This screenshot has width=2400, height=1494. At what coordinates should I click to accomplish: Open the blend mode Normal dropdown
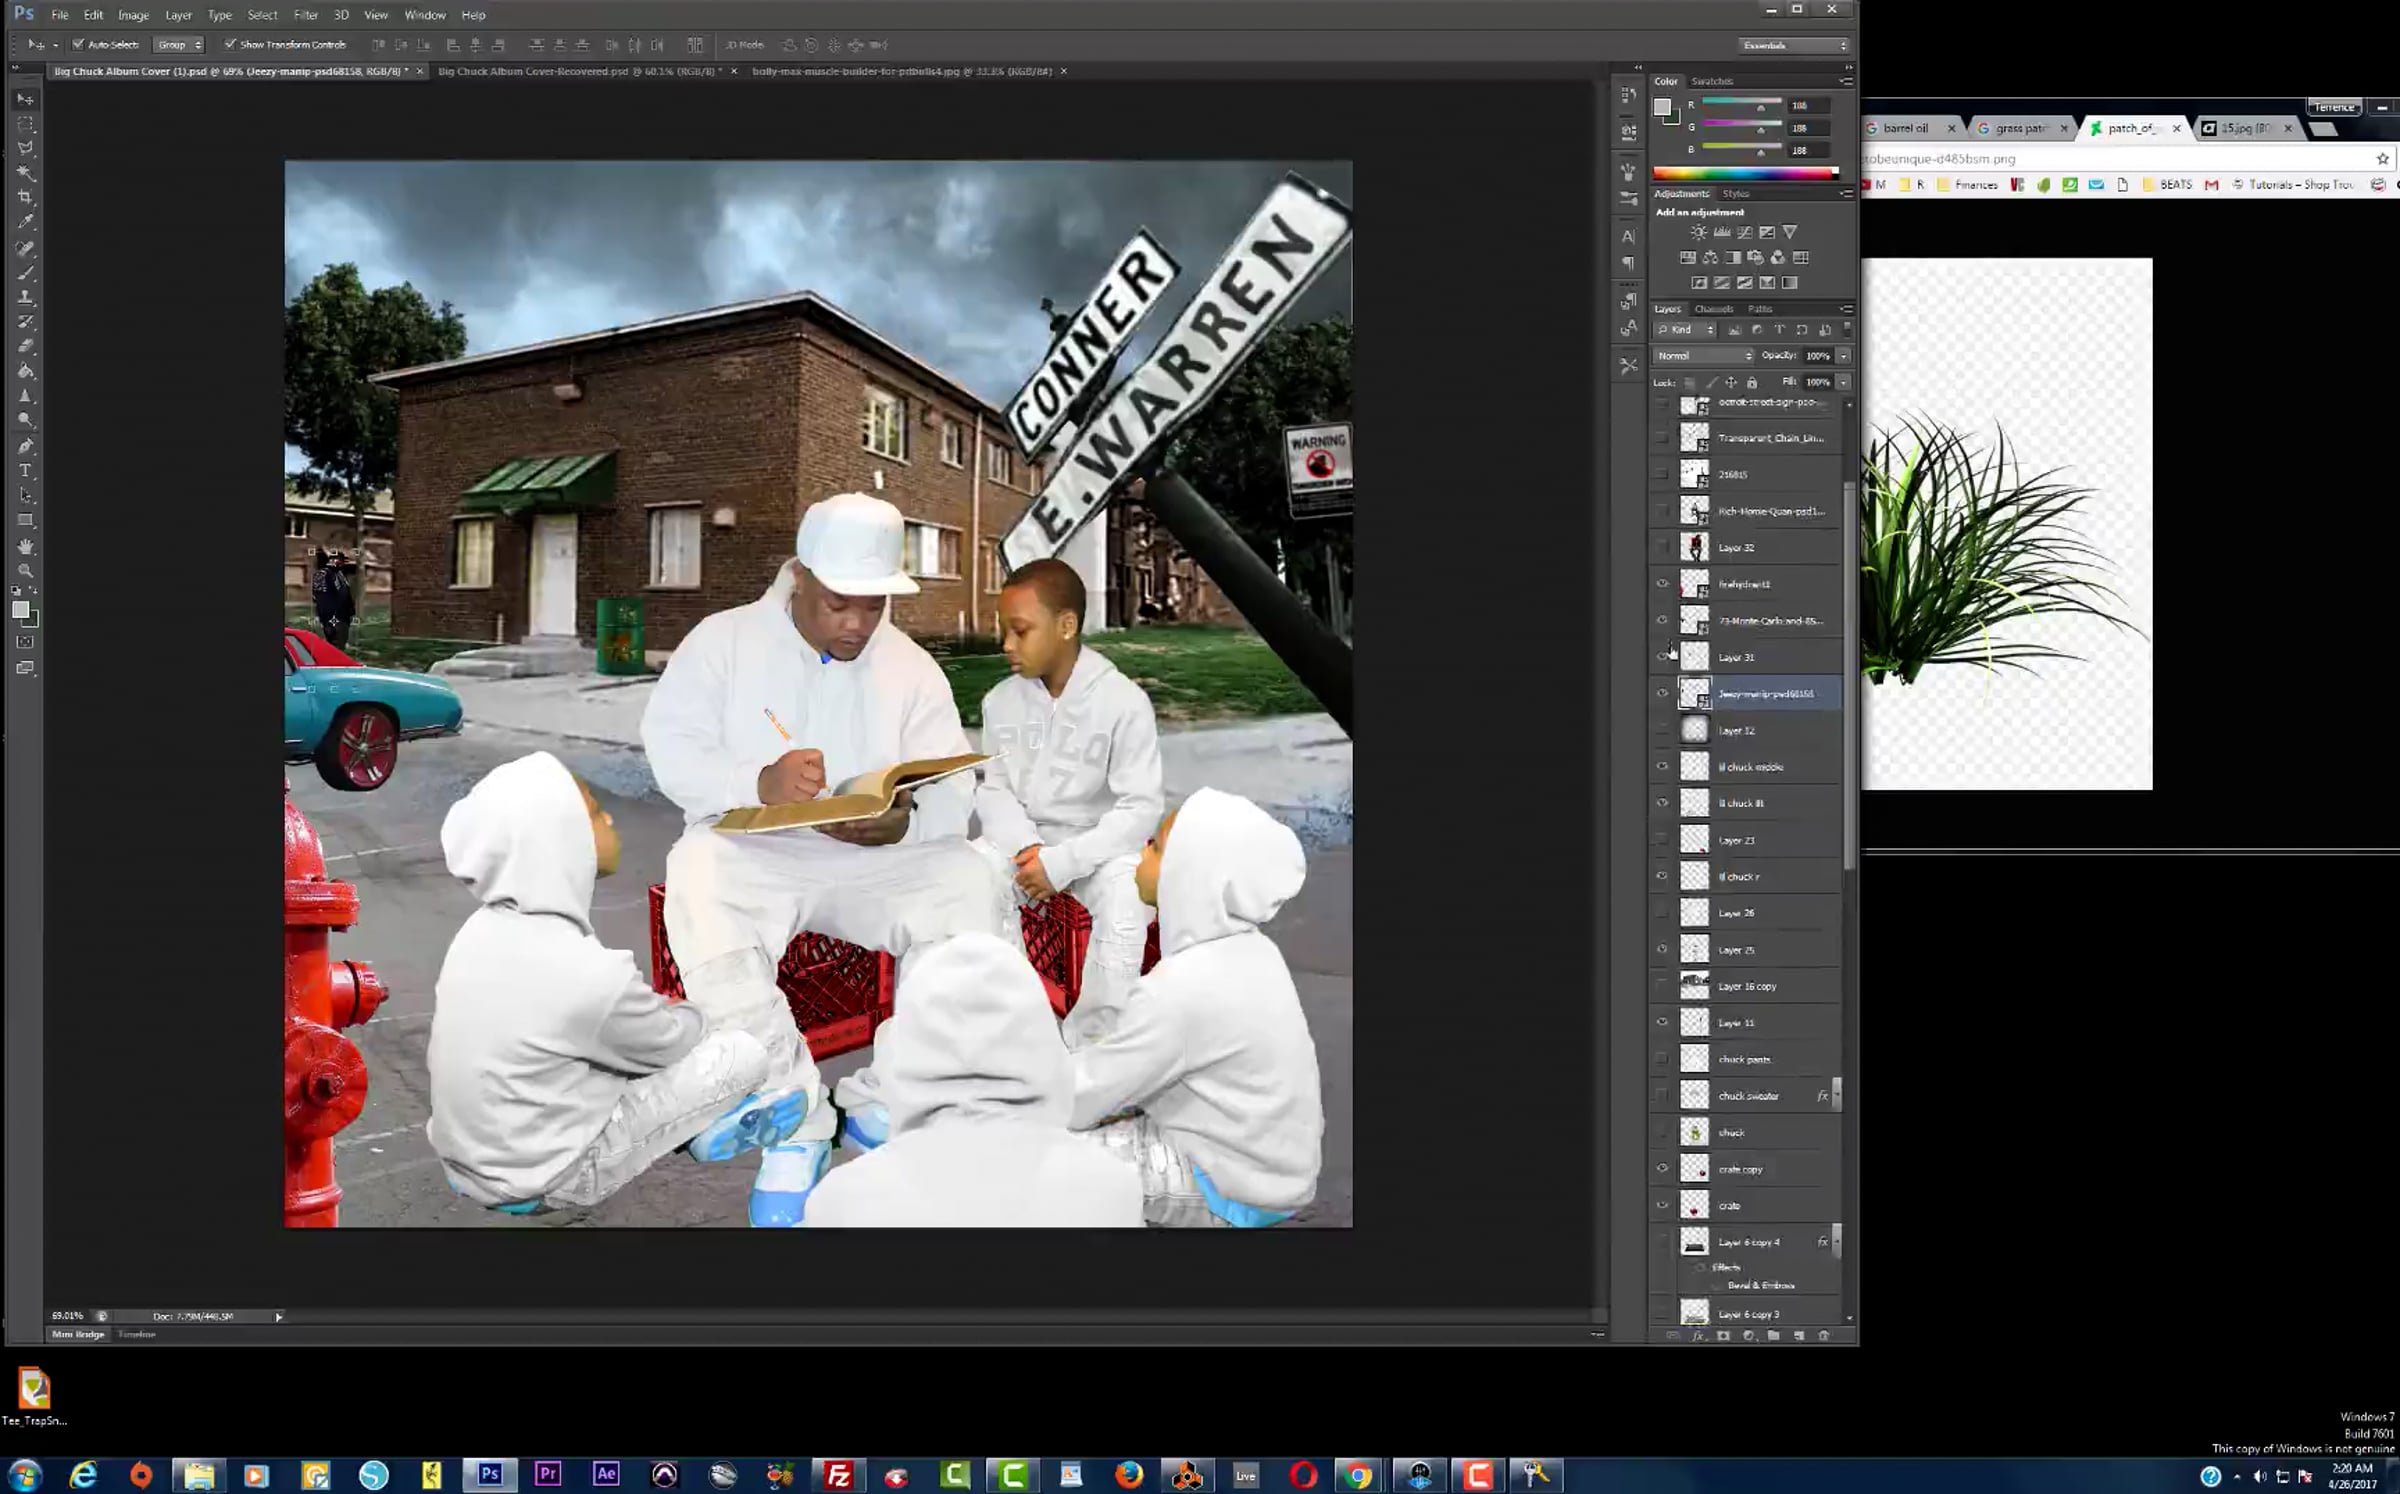pos(1703,356)
